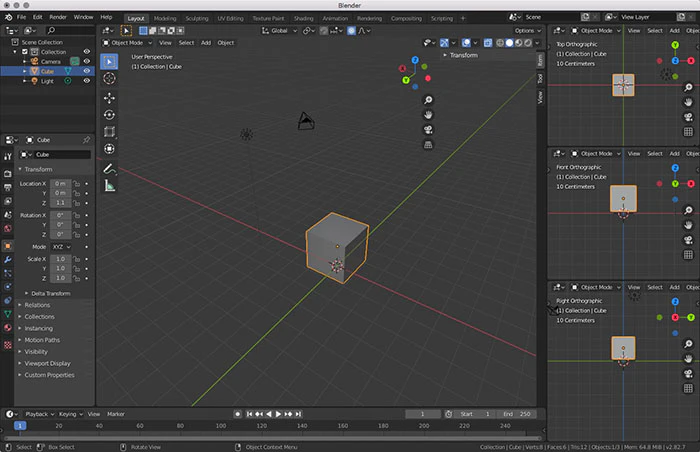Click the Scale Y value field
The width and height of the screenshot is (700, 452).
click(x=60, y=268)
